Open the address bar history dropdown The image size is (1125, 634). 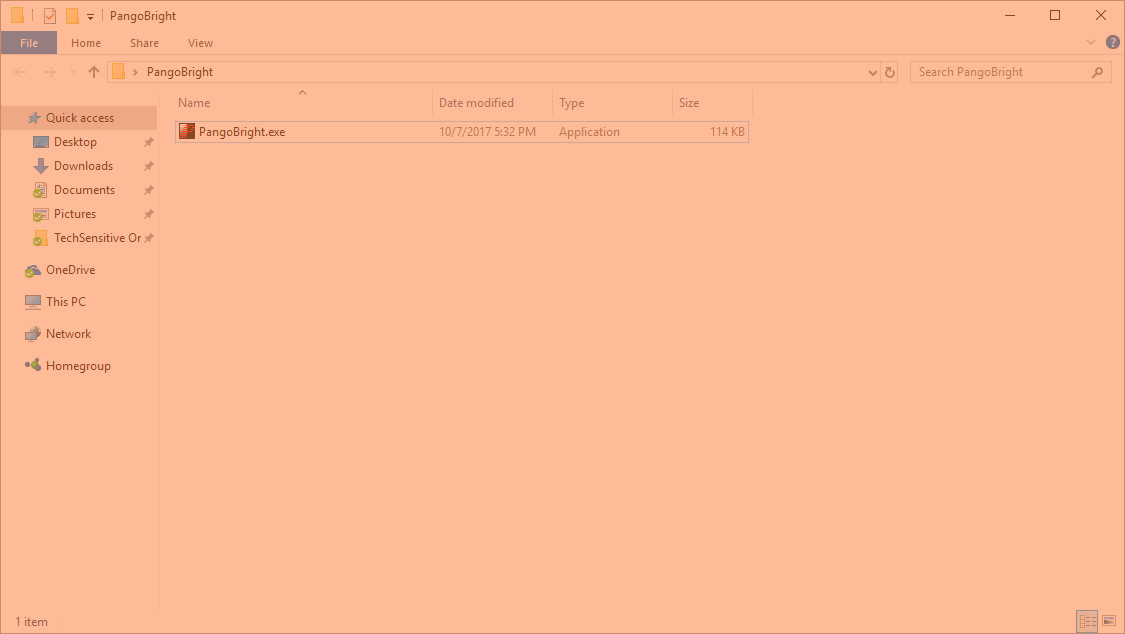873,72
